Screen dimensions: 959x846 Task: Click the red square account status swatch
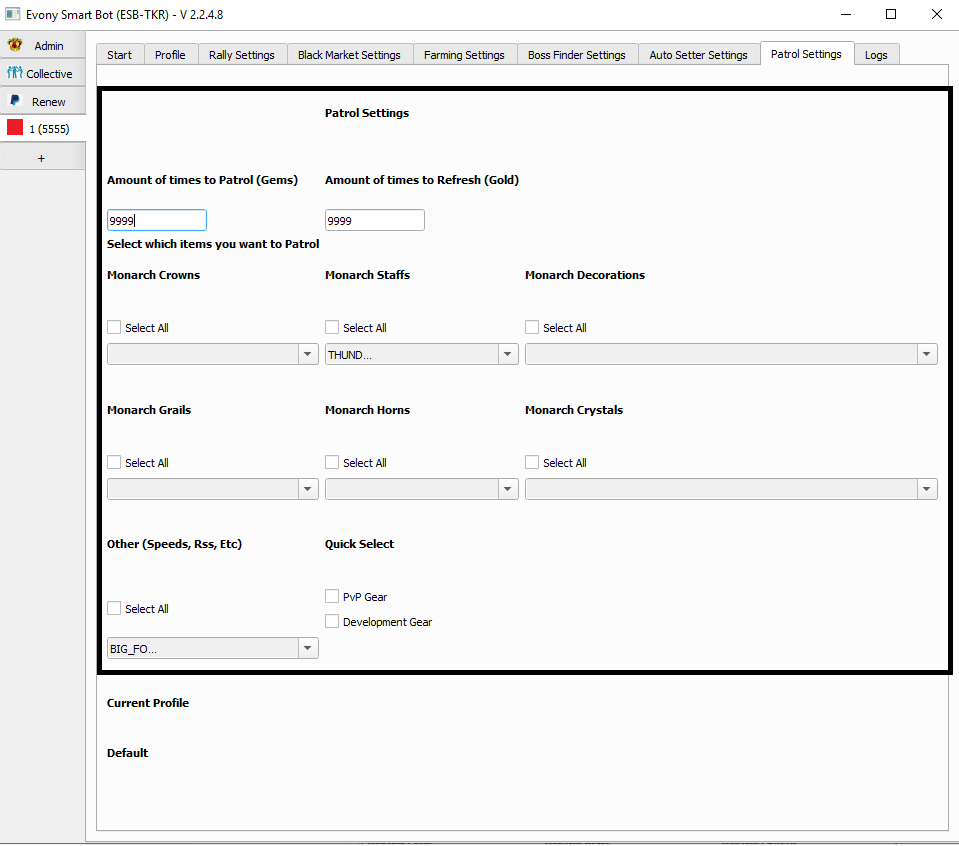click(15, 128)
